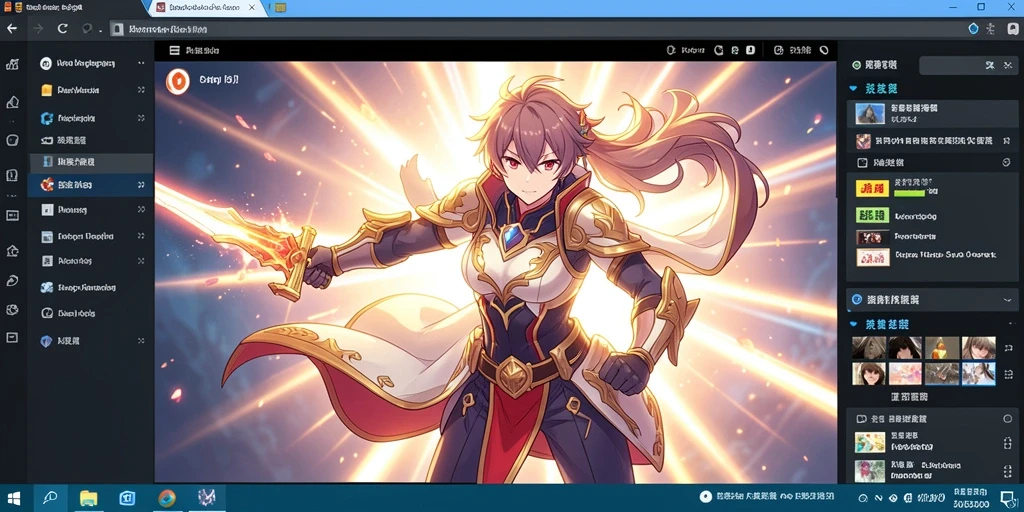
Task: Open the list row with the blue cloud icon
Action: [x=90, y=287]
